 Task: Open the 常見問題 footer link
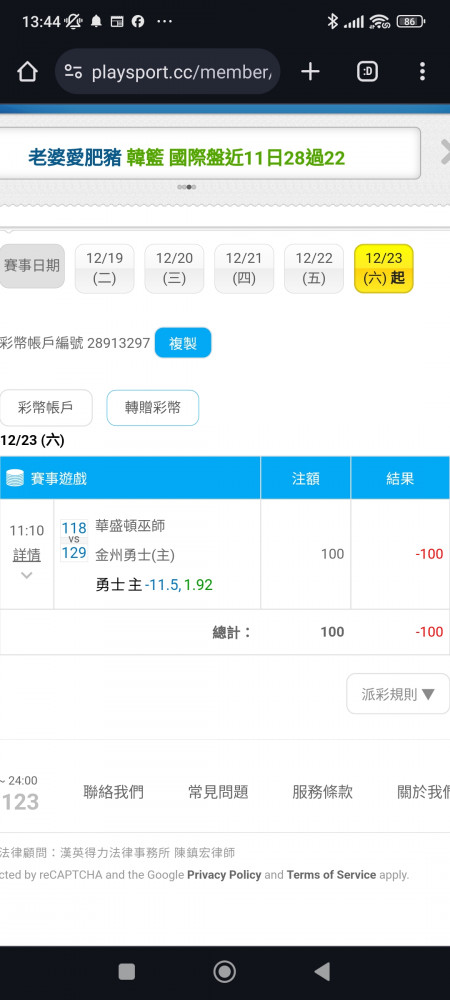tap(218, 792)
